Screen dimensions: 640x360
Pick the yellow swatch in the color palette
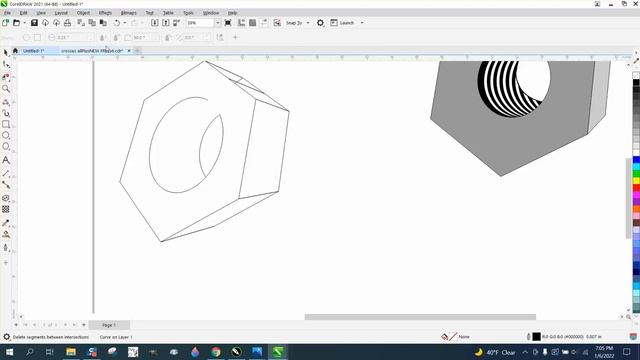point(636,181)
